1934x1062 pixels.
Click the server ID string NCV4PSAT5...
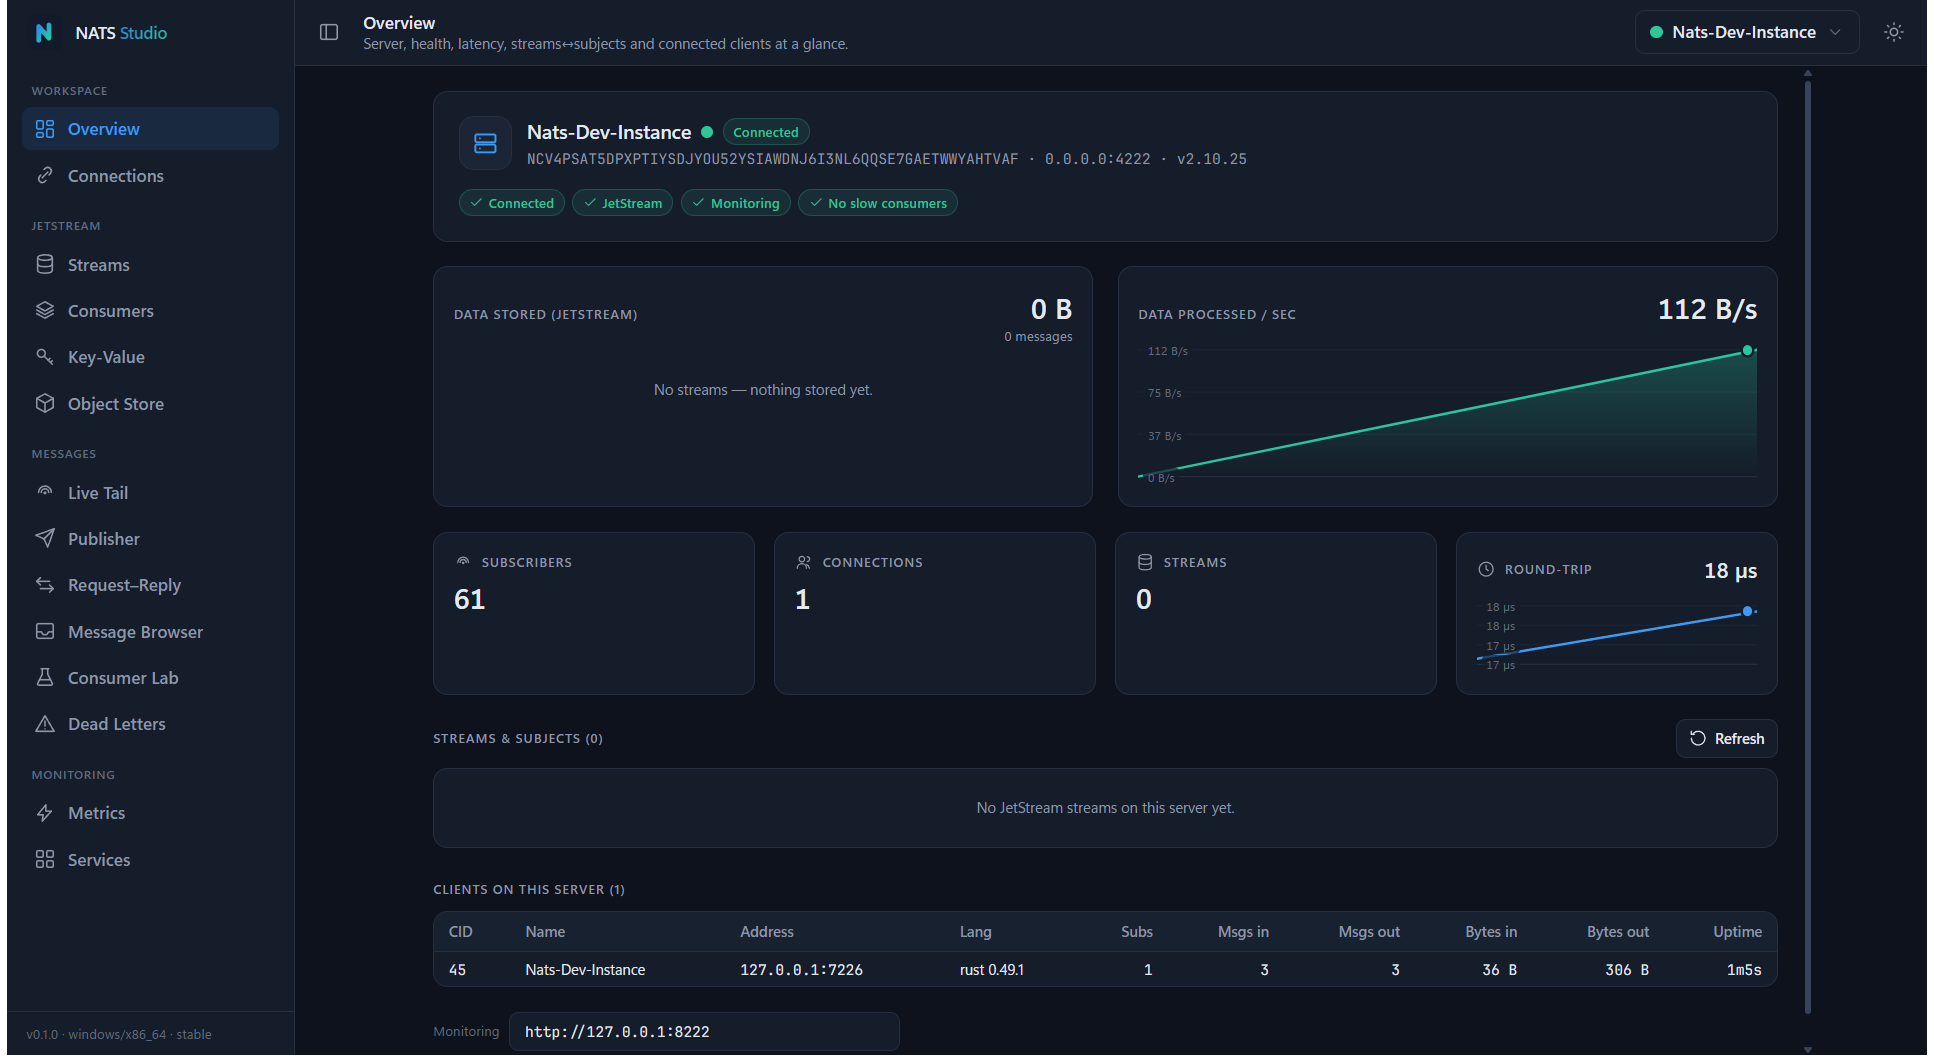tap(772, 159)
